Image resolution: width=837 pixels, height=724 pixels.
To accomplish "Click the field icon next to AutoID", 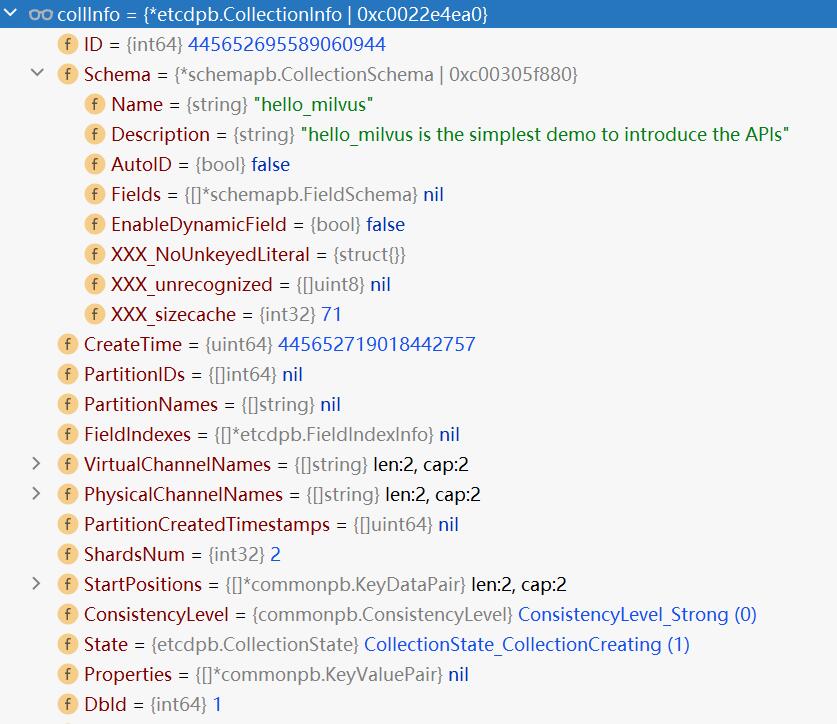I will [x=95, y=164].
